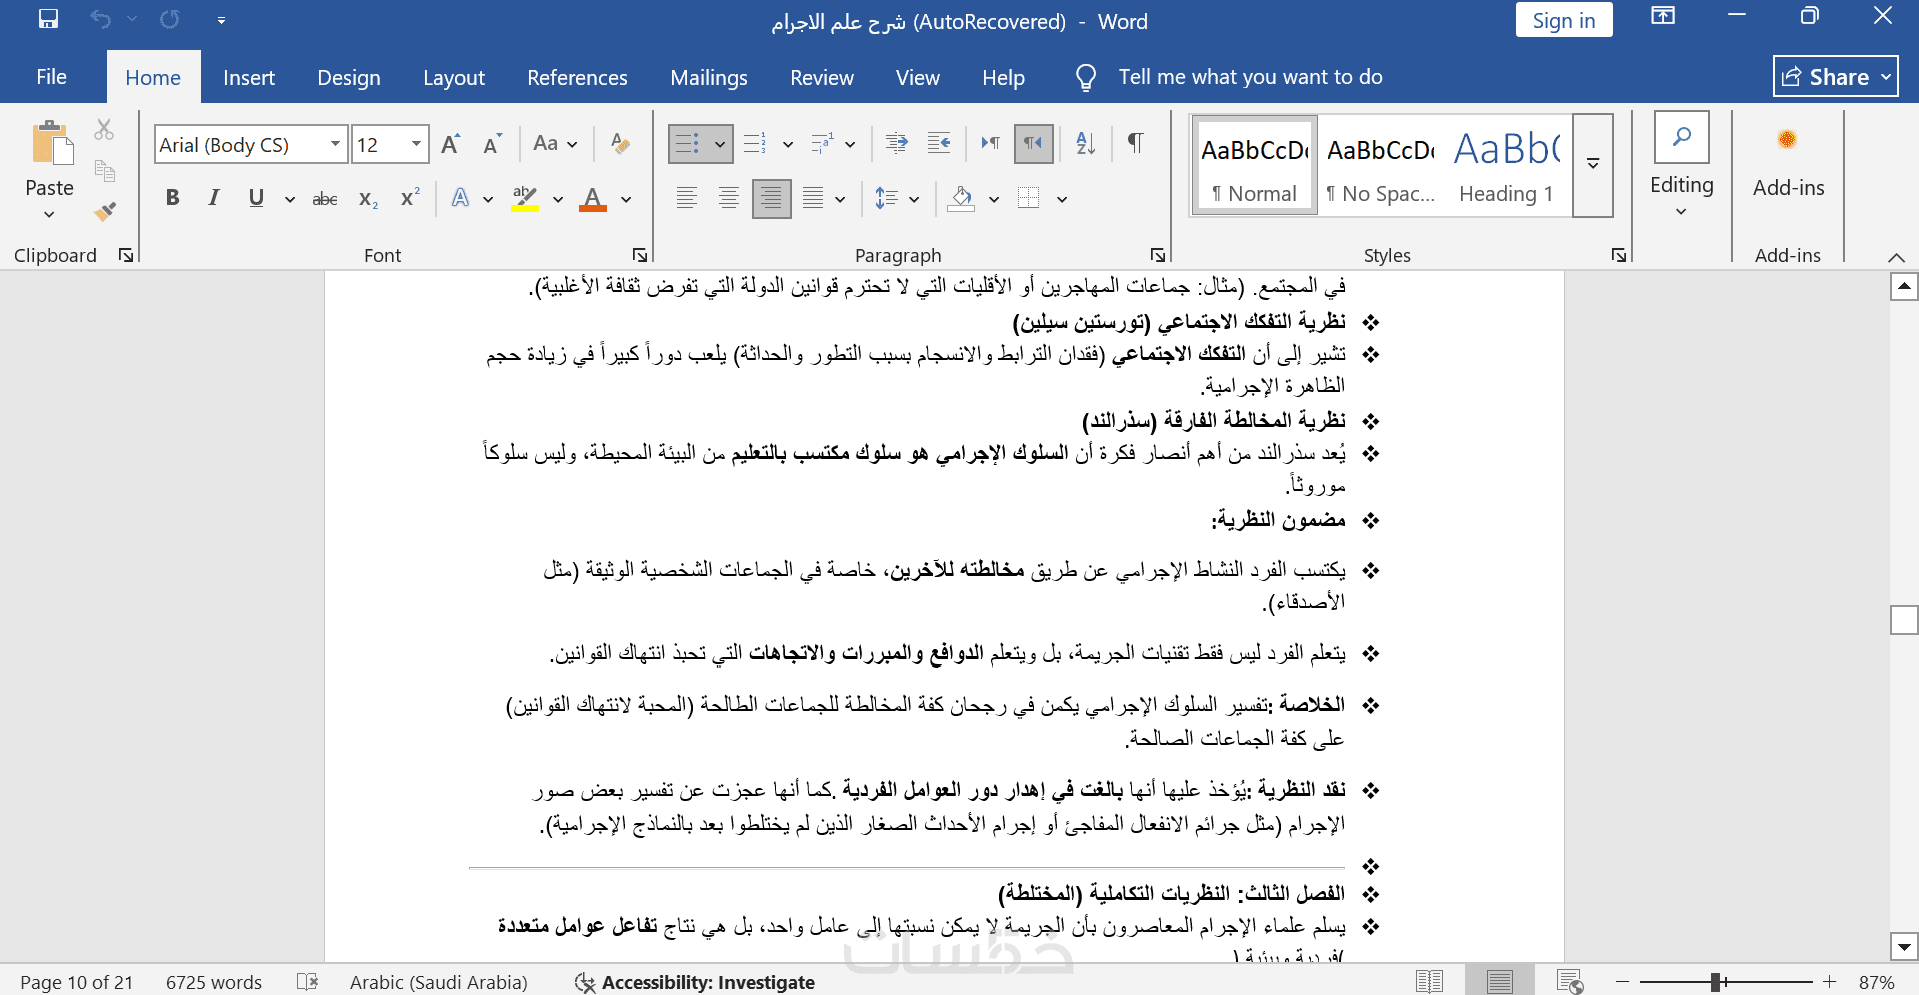The height and width of the screenshot is (995, 1919).
Task: Click the Arabic (Saudi Arabia) language indicator
Action: (439, 982)
